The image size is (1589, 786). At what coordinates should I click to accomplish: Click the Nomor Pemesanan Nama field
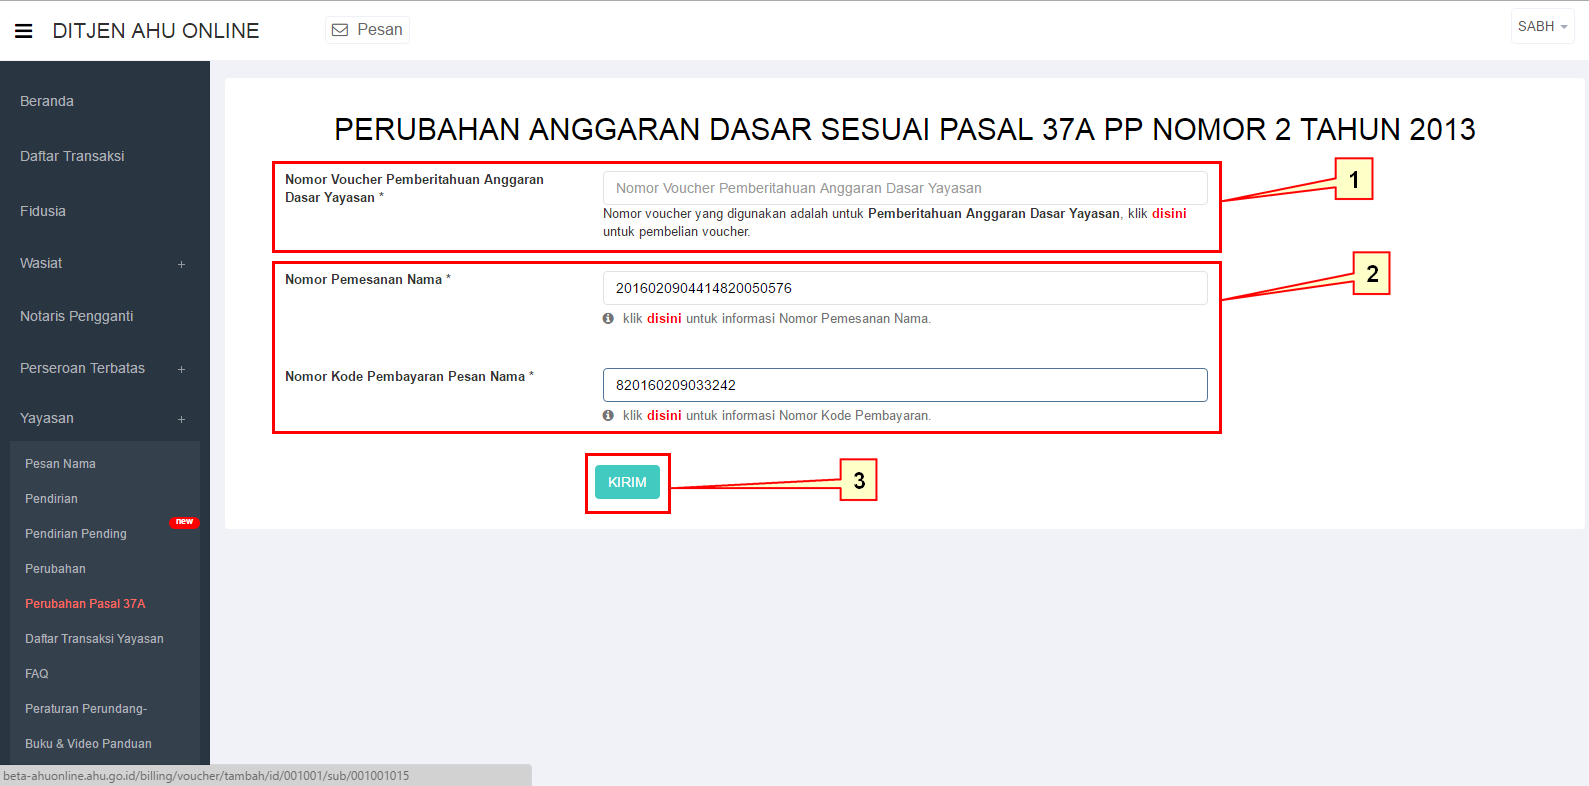coord(904,288)
